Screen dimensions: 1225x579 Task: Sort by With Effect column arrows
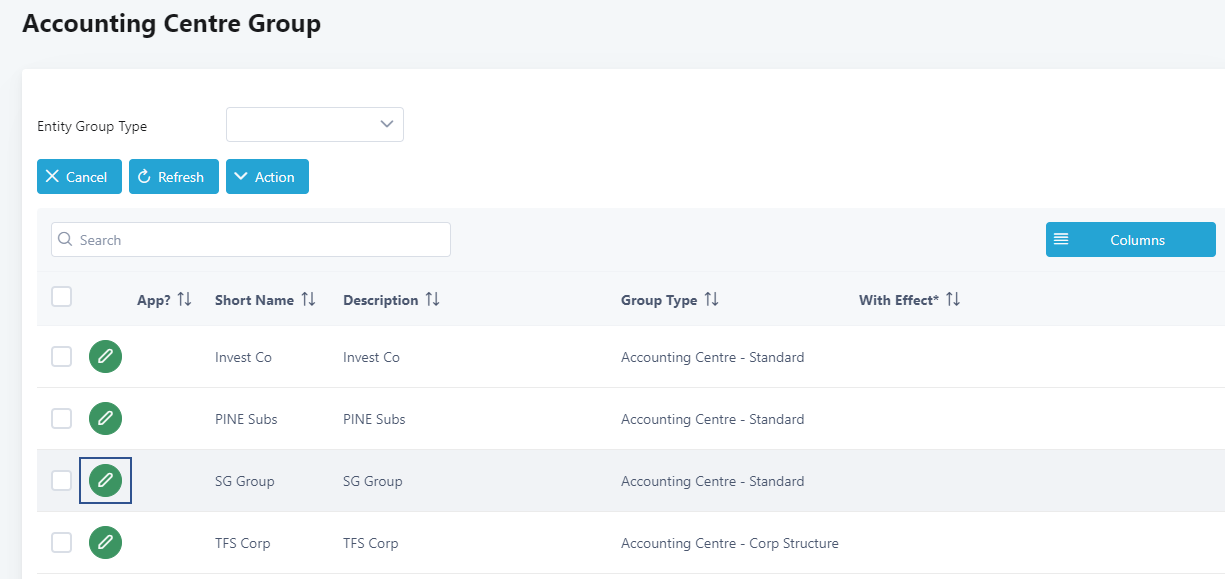[953, 300]
